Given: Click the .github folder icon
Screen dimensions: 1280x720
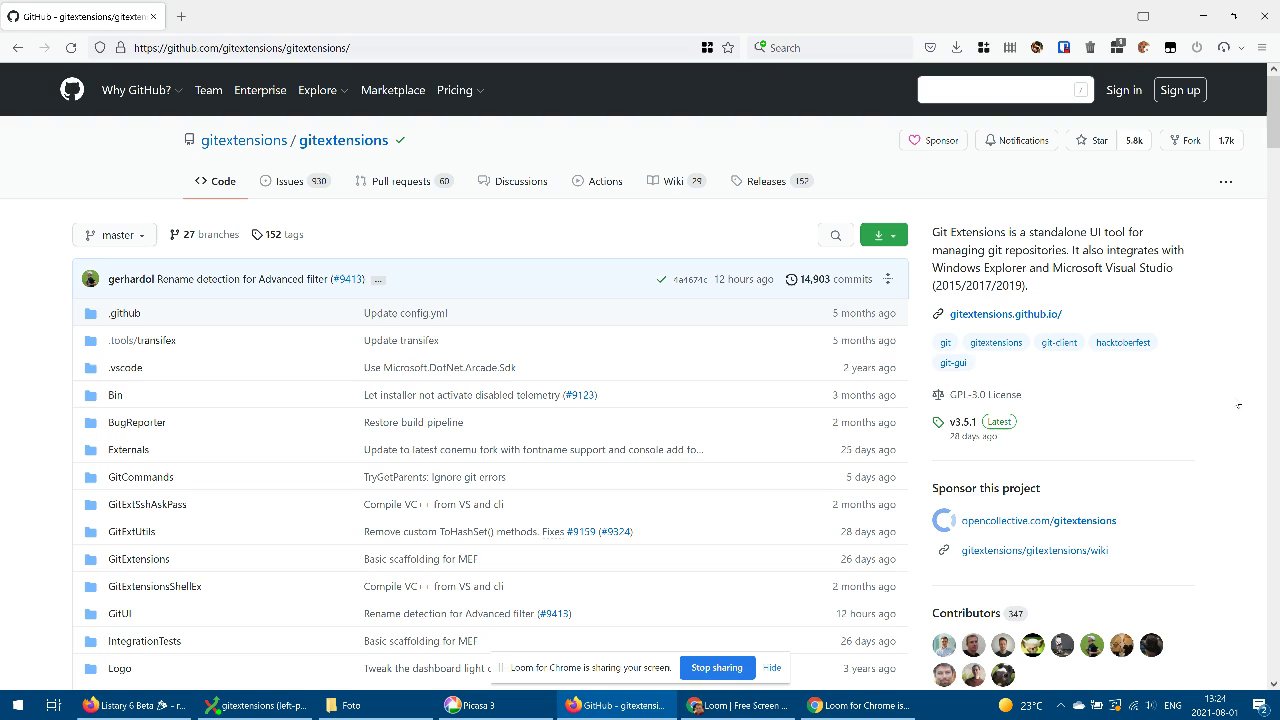Looking at the screenshot, I should [90, 313].
